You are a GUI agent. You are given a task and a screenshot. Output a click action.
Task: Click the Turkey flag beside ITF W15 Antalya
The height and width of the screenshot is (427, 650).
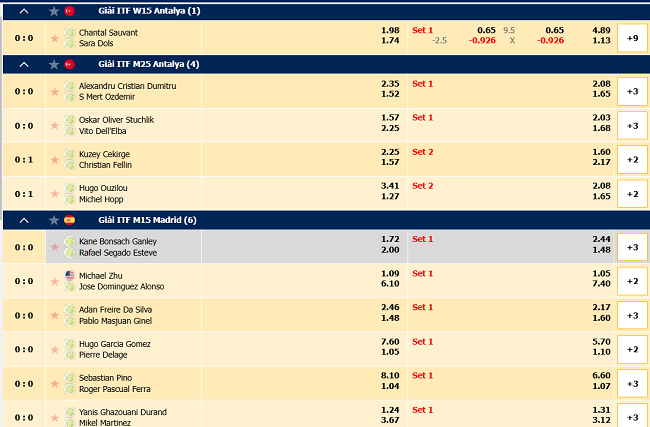point(70,11)
